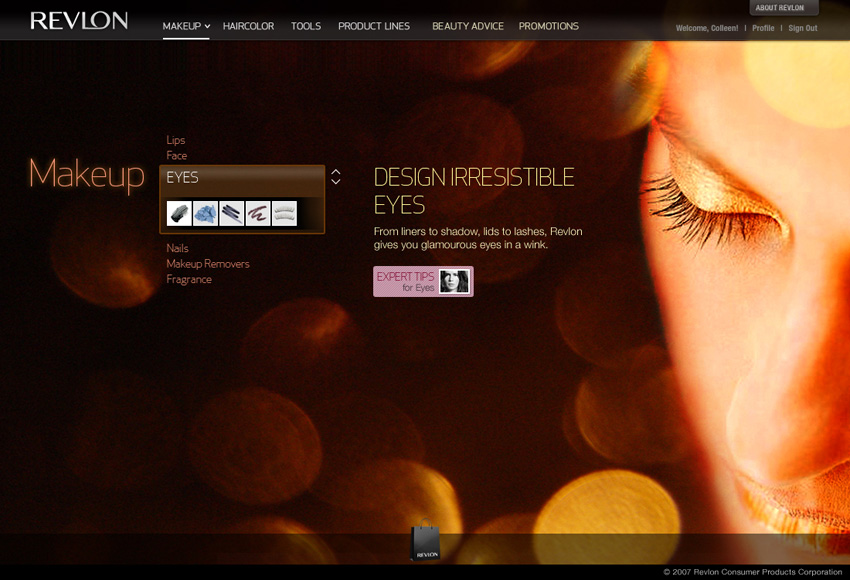The width and height of the screenshot is (850, 580).
Task: Open the Haircolor menu
Action: tap(248, 26)
